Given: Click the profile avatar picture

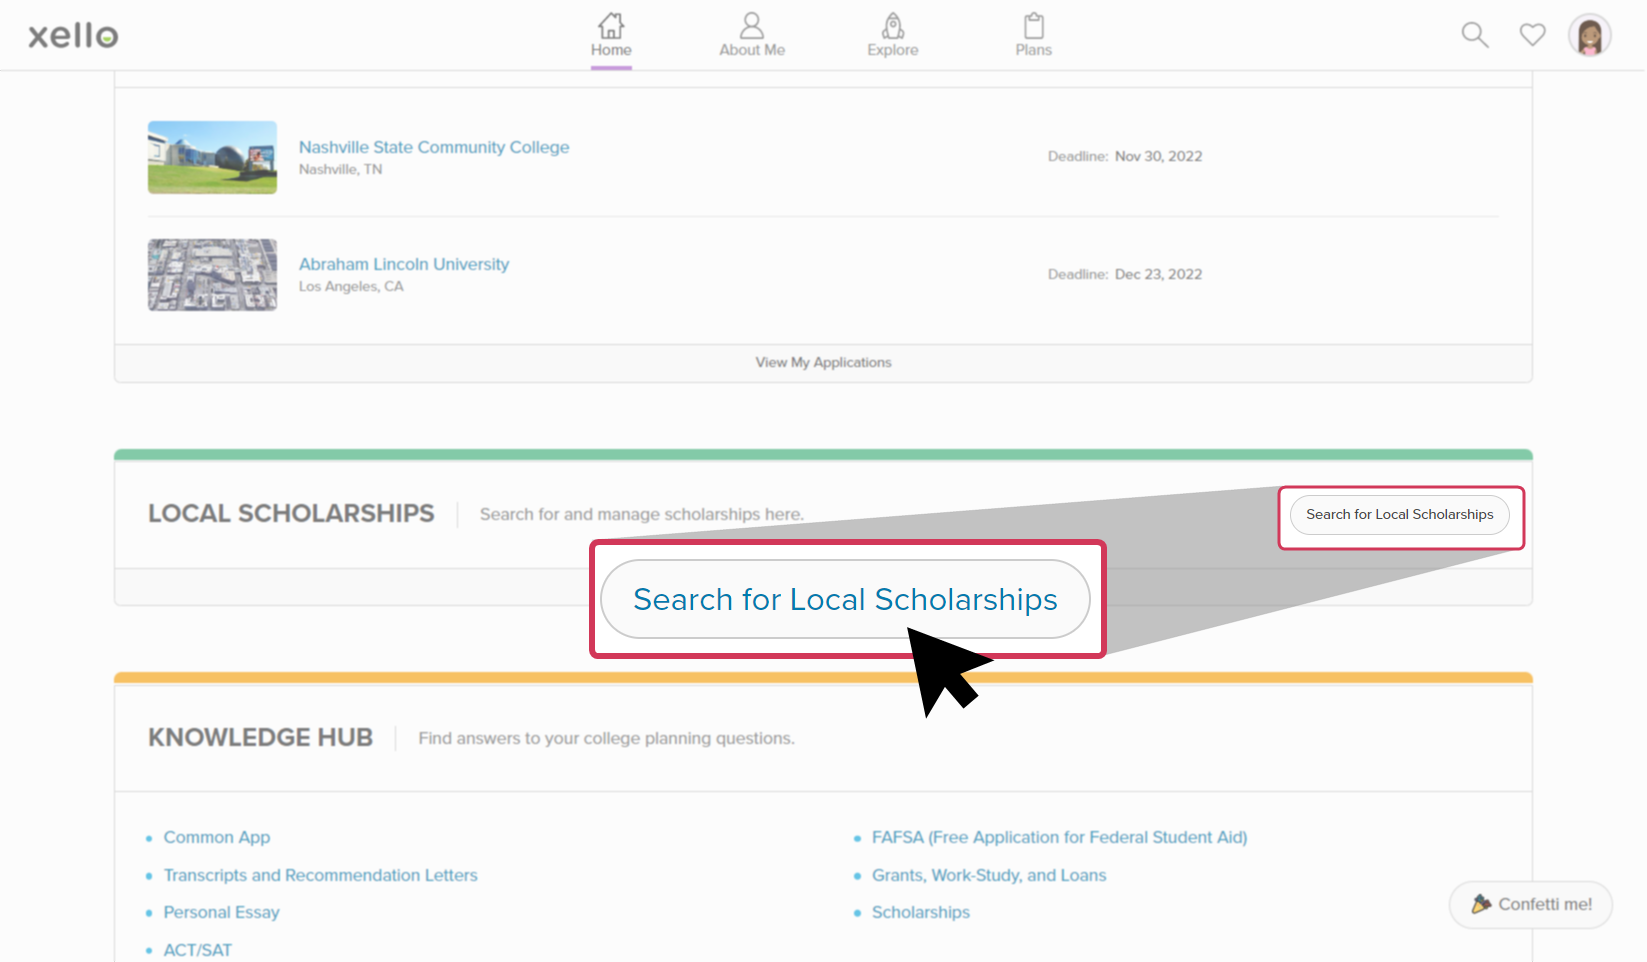Looking at the screenshot, I should click(1589, 33).
